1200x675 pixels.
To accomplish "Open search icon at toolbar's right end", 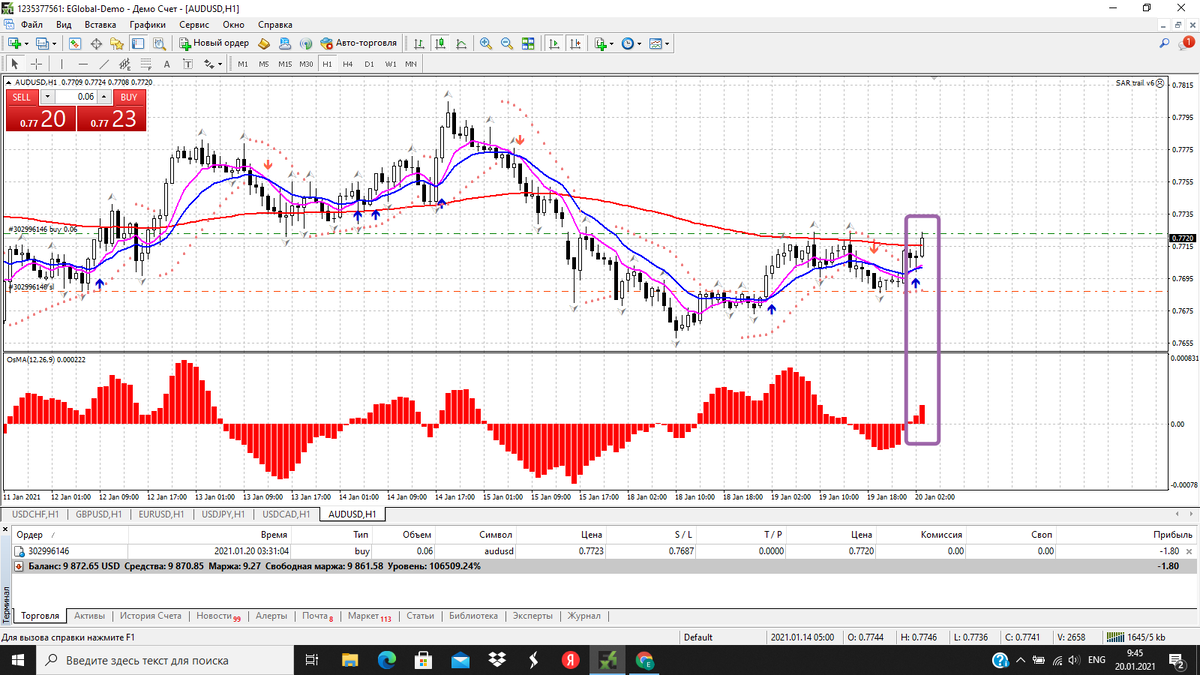I will [1164, 43].
